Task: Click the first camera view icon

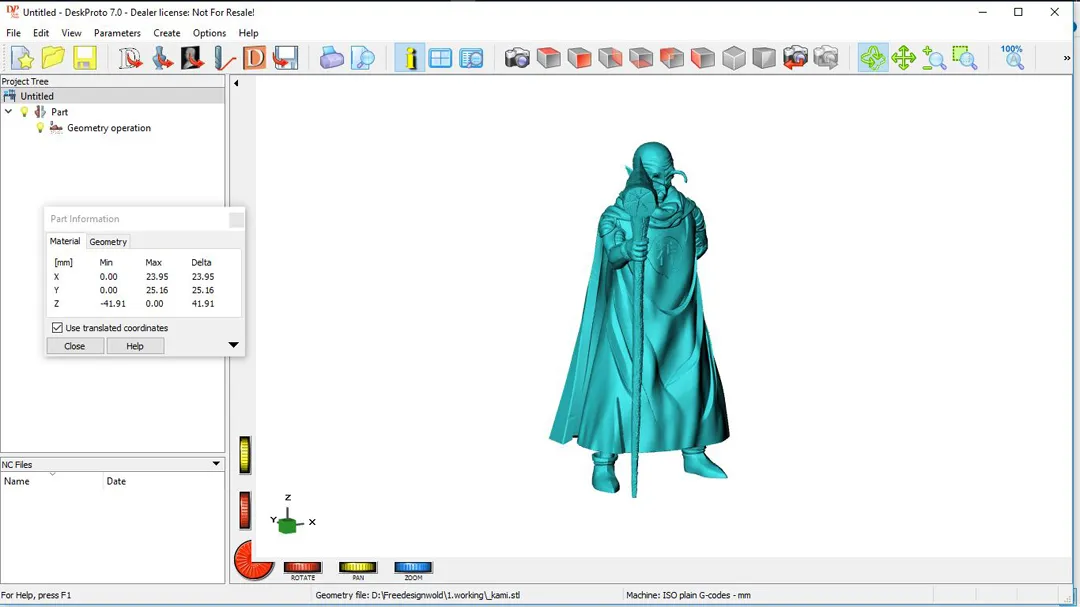Action: (517, 58)
